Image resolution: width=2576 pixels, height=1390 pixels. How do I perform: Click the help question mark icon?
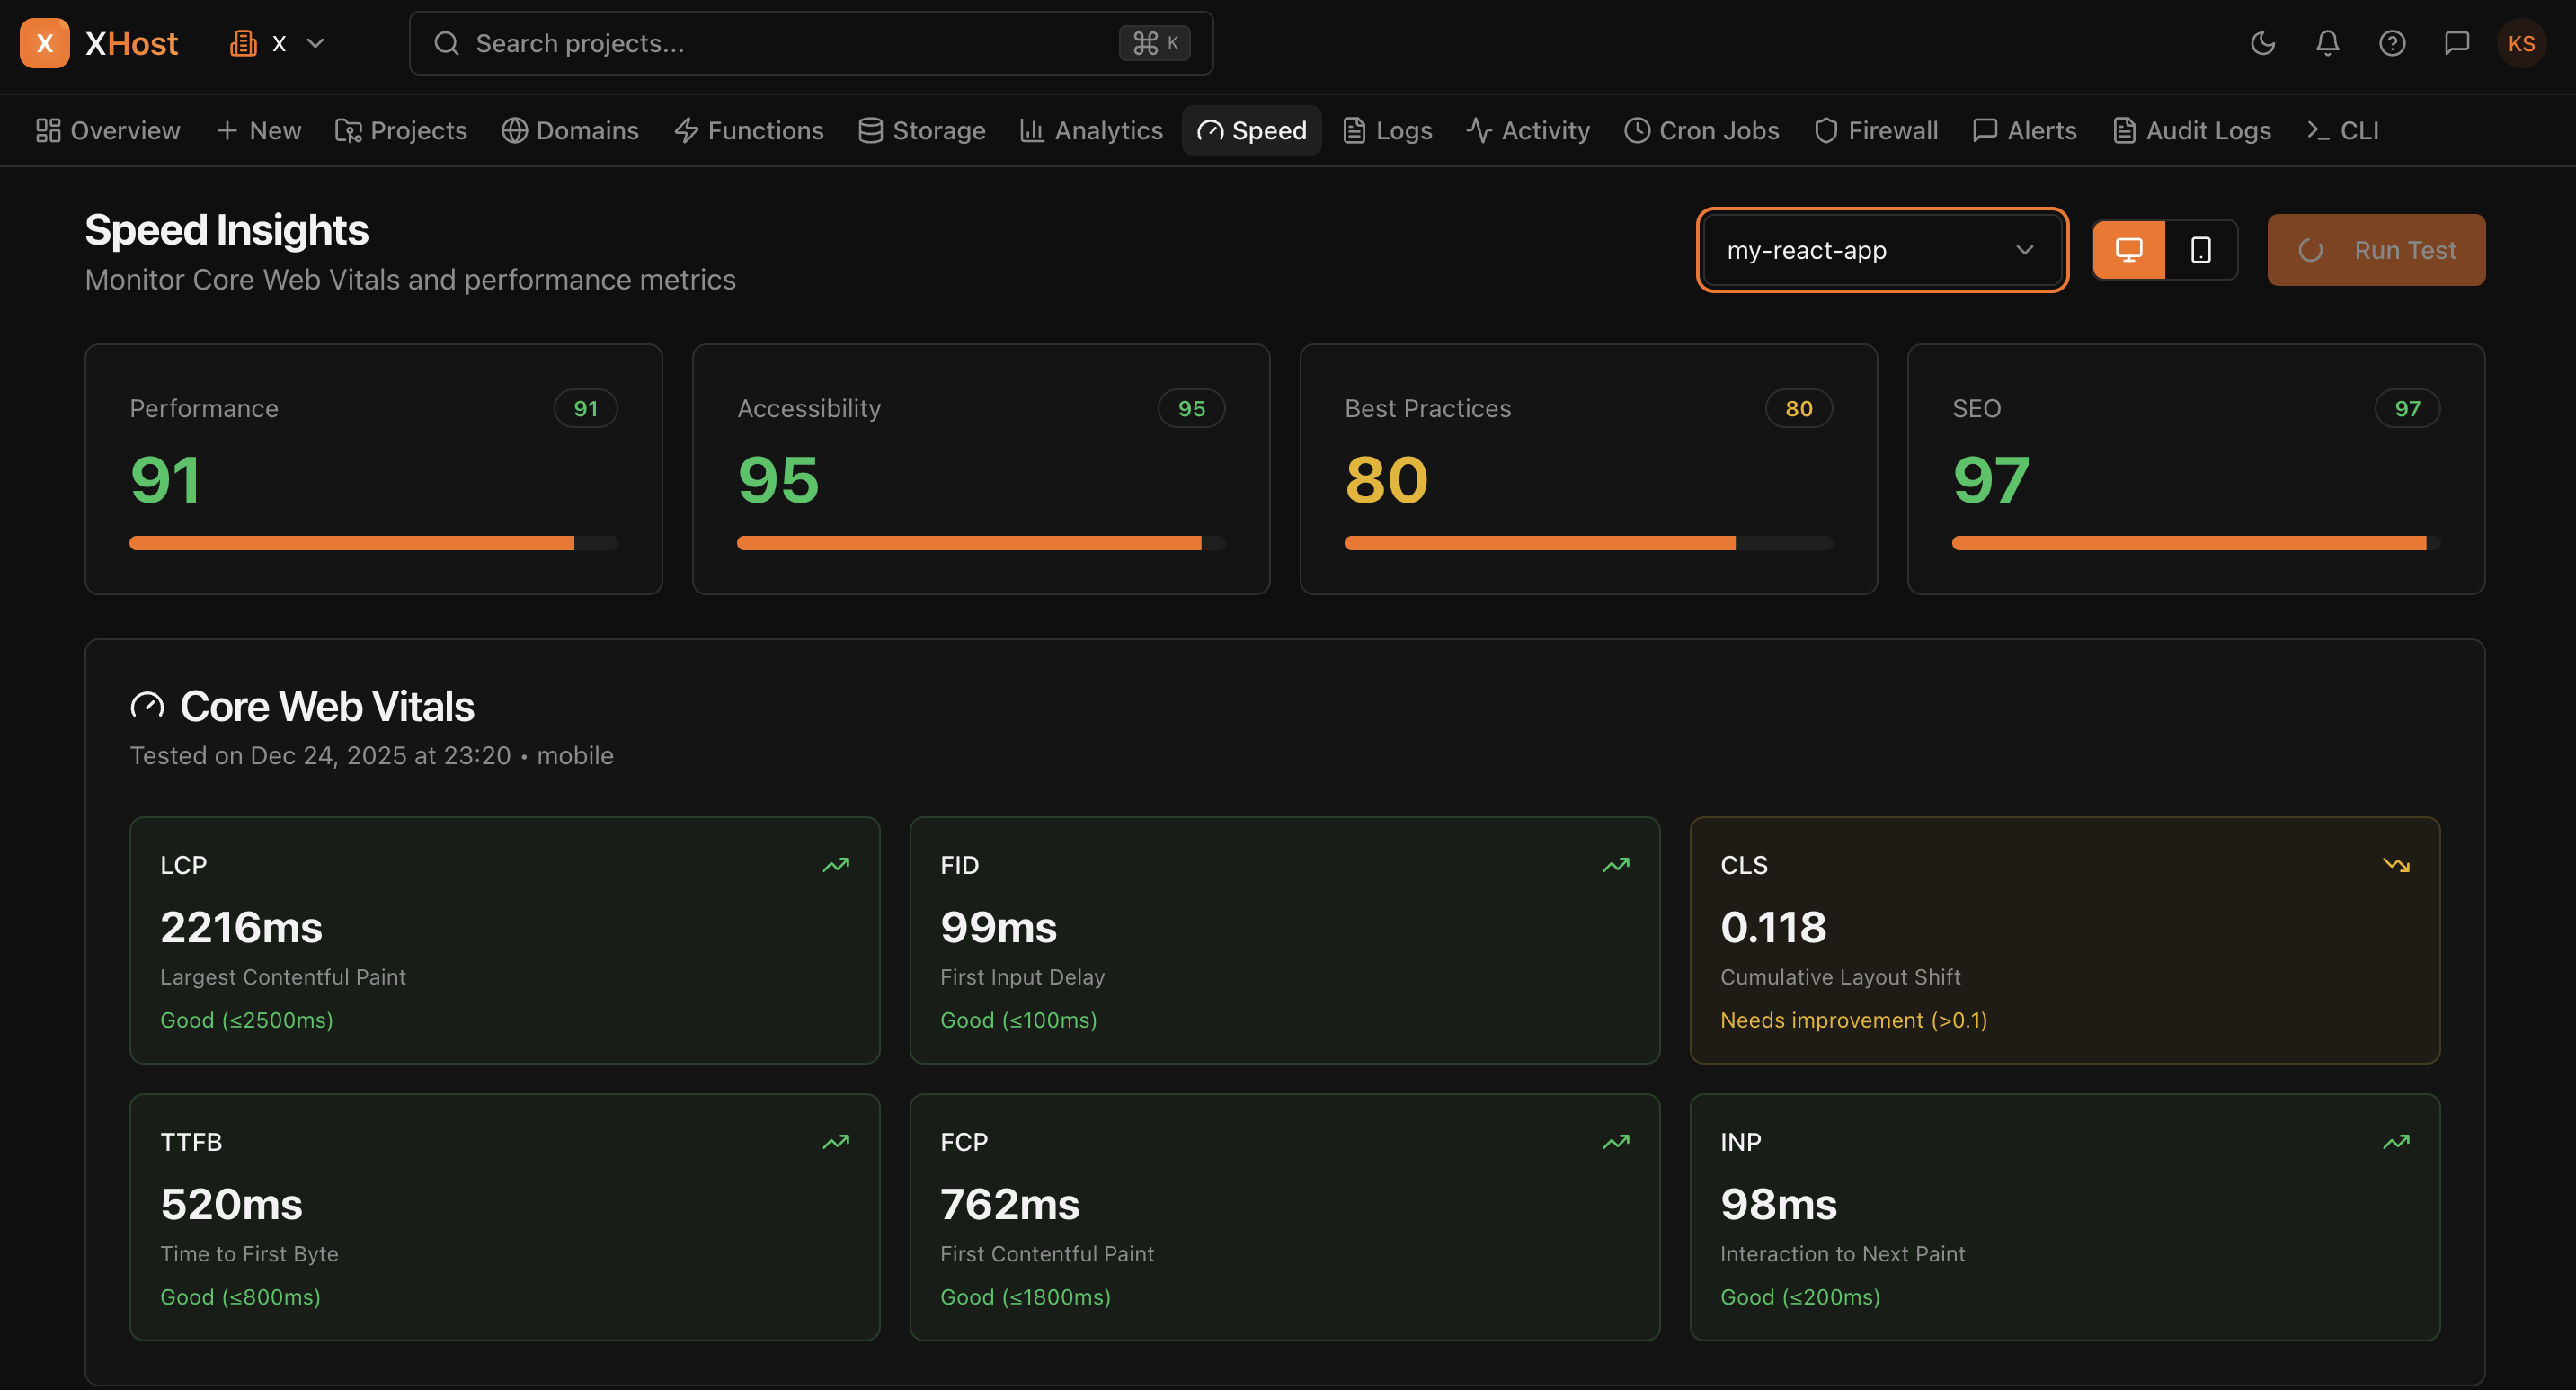point(2391,43)
